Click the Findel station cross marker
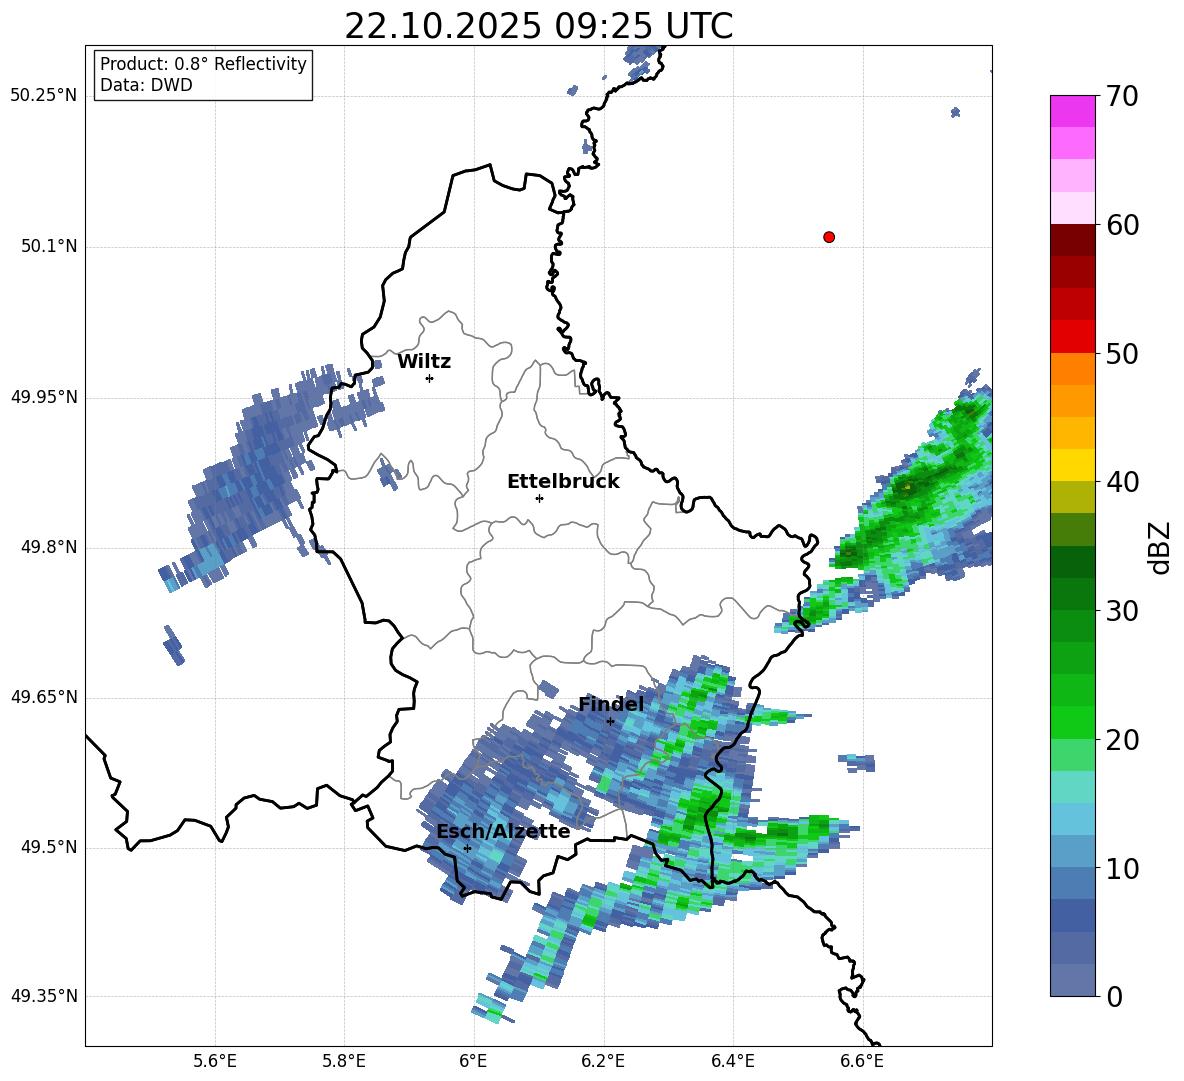 610,721
